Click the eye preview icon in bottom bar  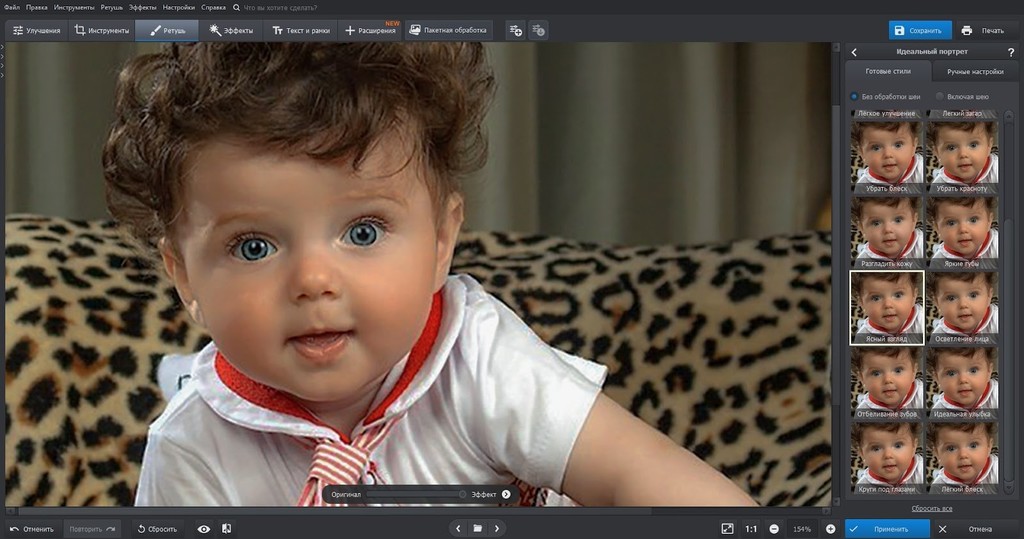[204, 528]
